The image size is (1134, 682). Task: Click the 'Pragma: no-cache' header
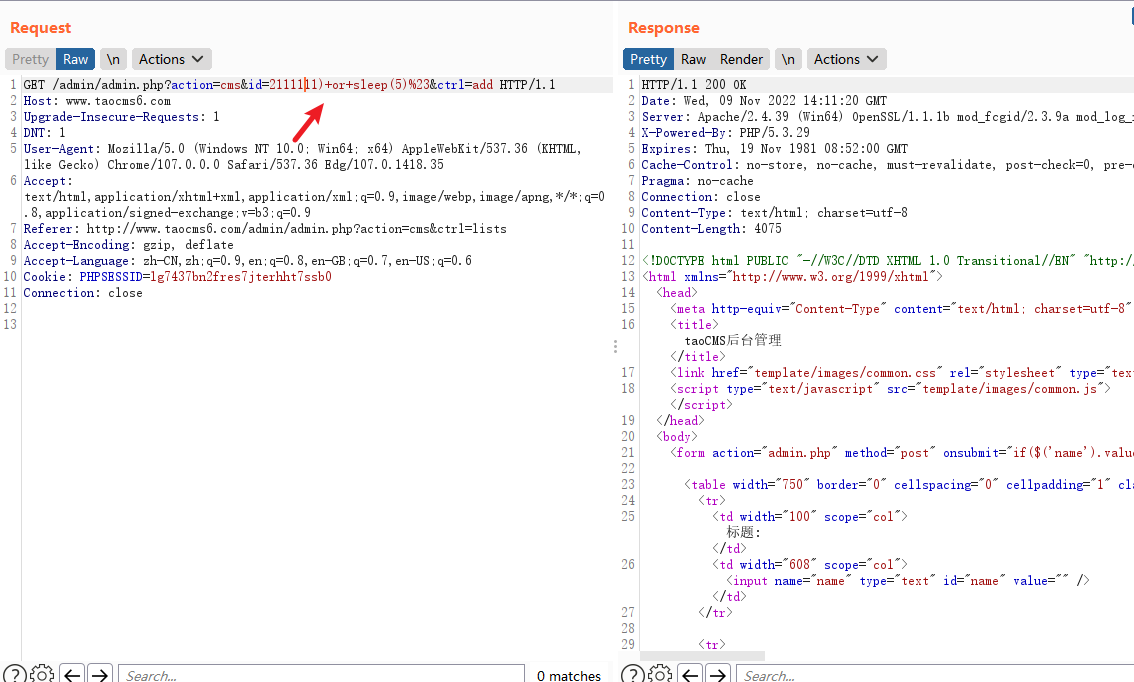(697, 182)
